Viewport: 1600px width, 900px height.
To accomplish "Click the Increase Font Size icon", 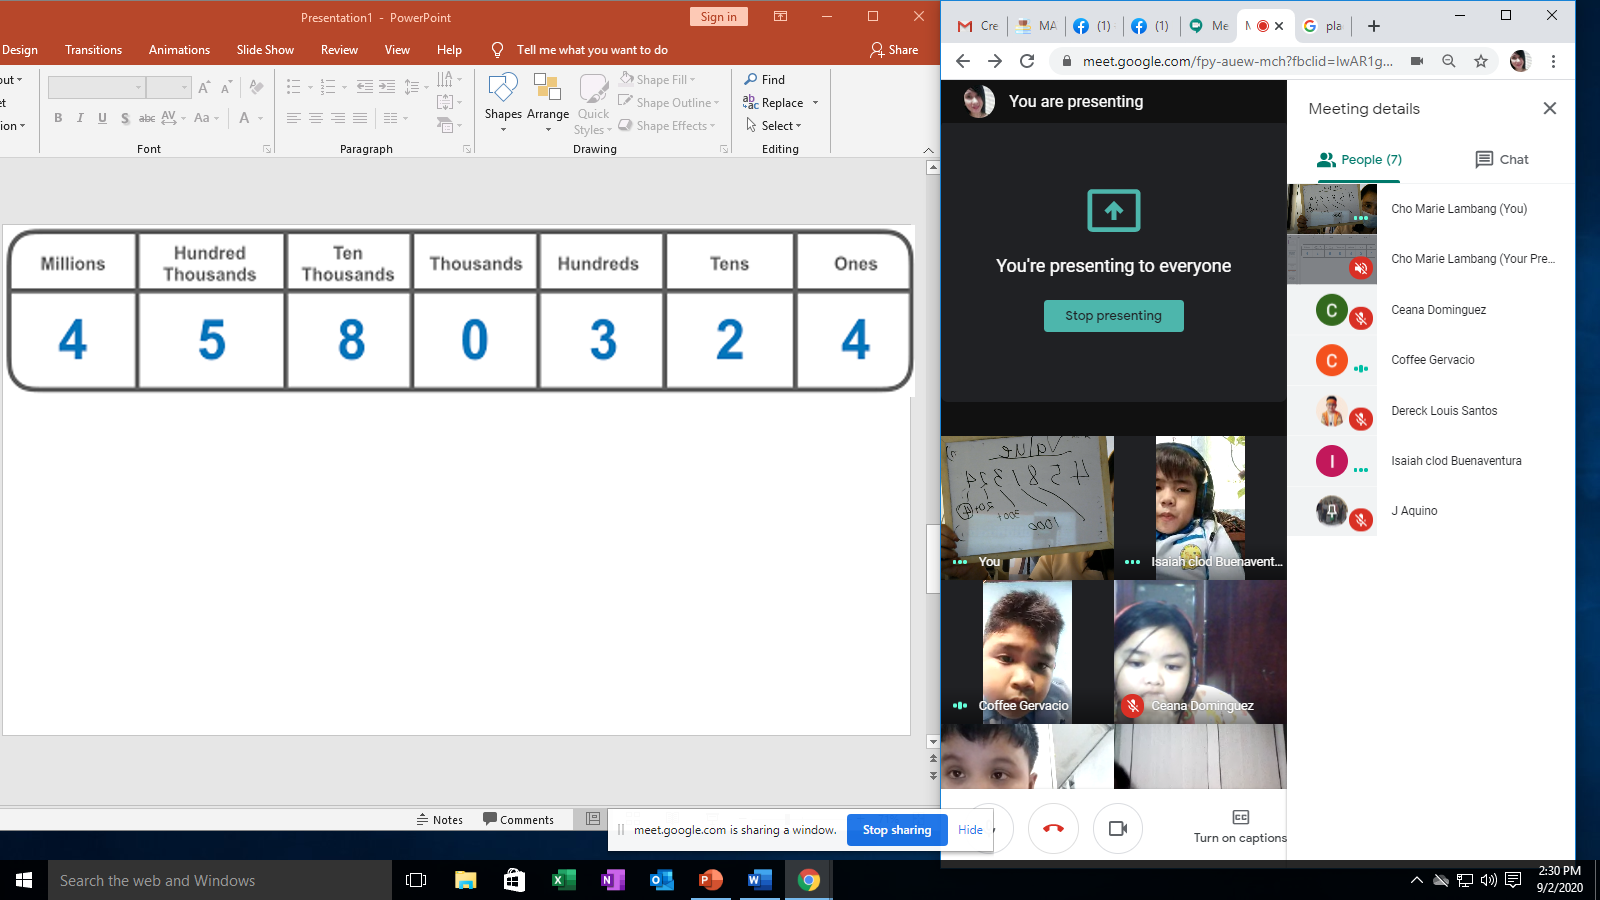I will click(x=204, y=87).
